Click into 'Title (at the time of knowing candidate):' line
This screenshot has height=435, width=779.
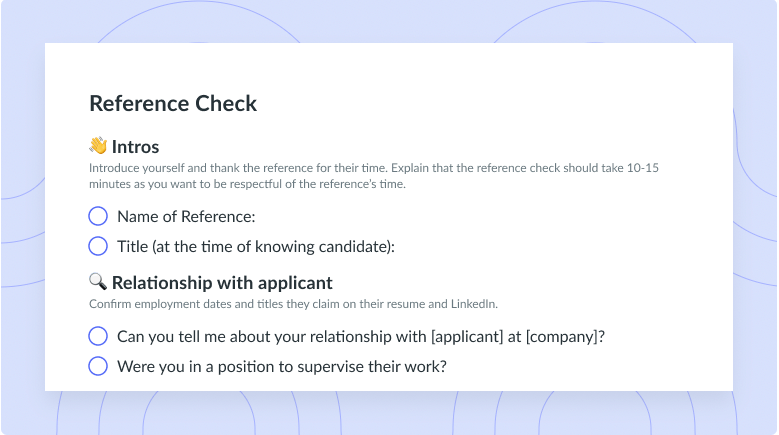click(256, 247)
